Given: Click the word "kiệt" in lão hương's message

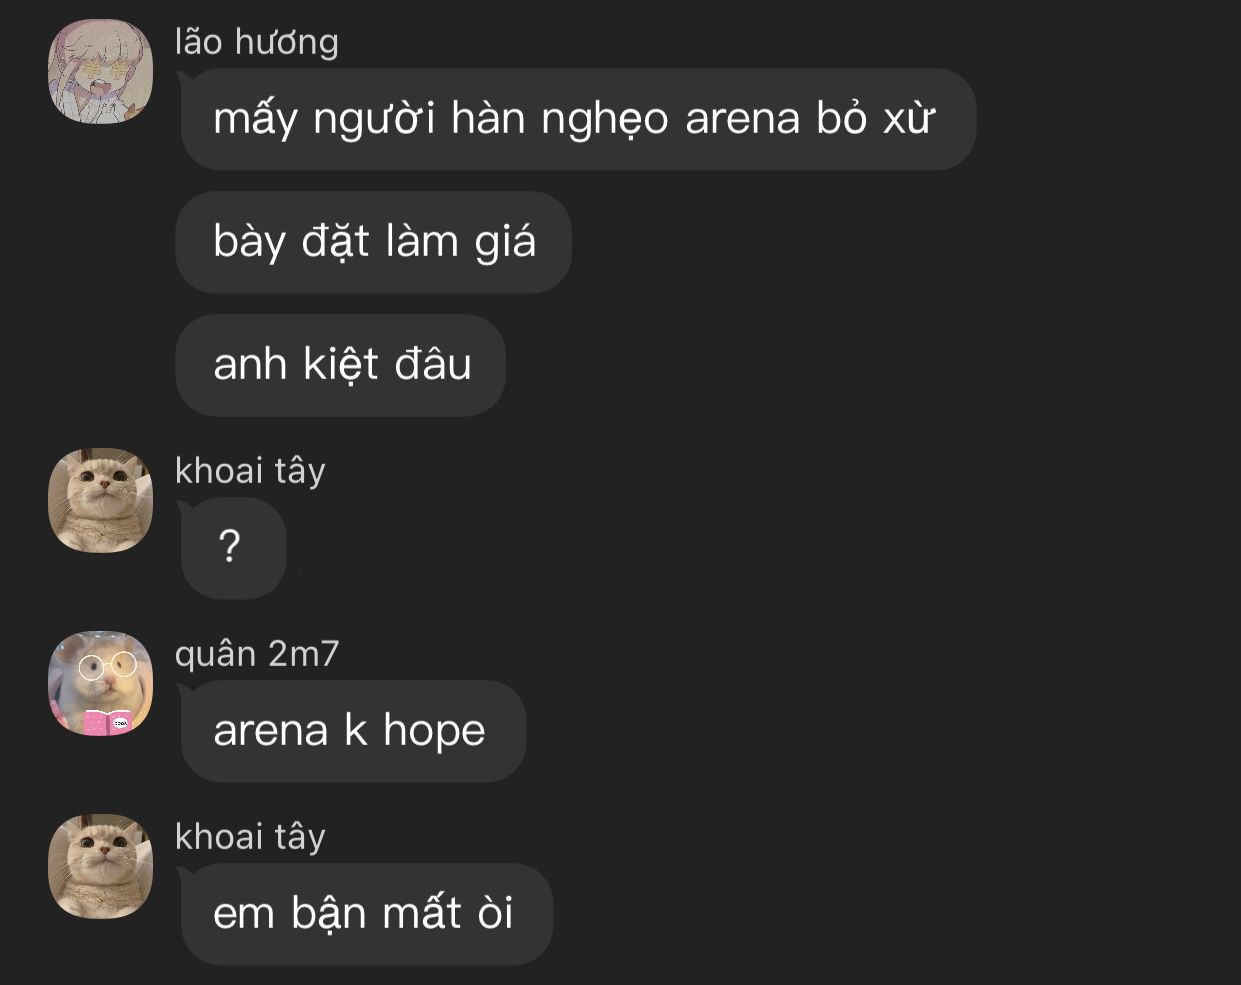Looking at the screenshot, I should pyautogui.click(x=340, y=364).
